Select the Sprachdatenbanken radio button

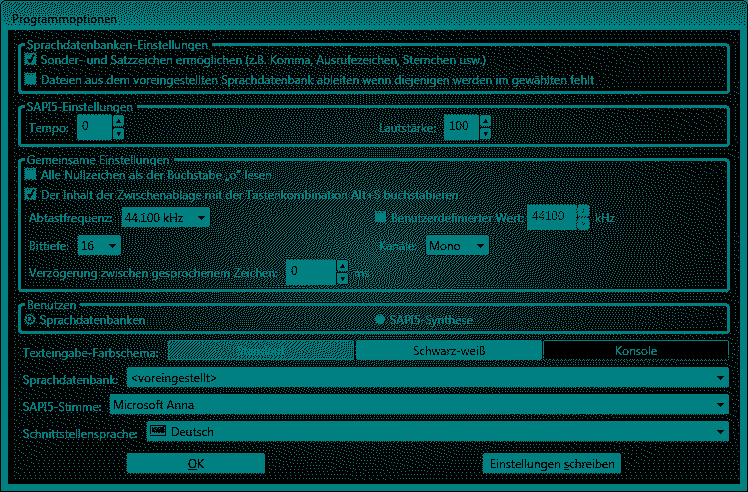pos(30,319)
